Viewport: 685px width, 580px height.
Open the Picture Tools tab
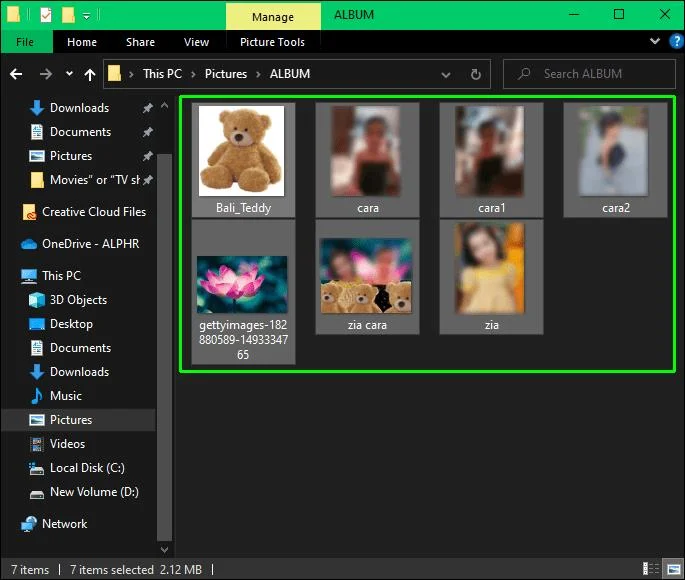tap(272, 42)
